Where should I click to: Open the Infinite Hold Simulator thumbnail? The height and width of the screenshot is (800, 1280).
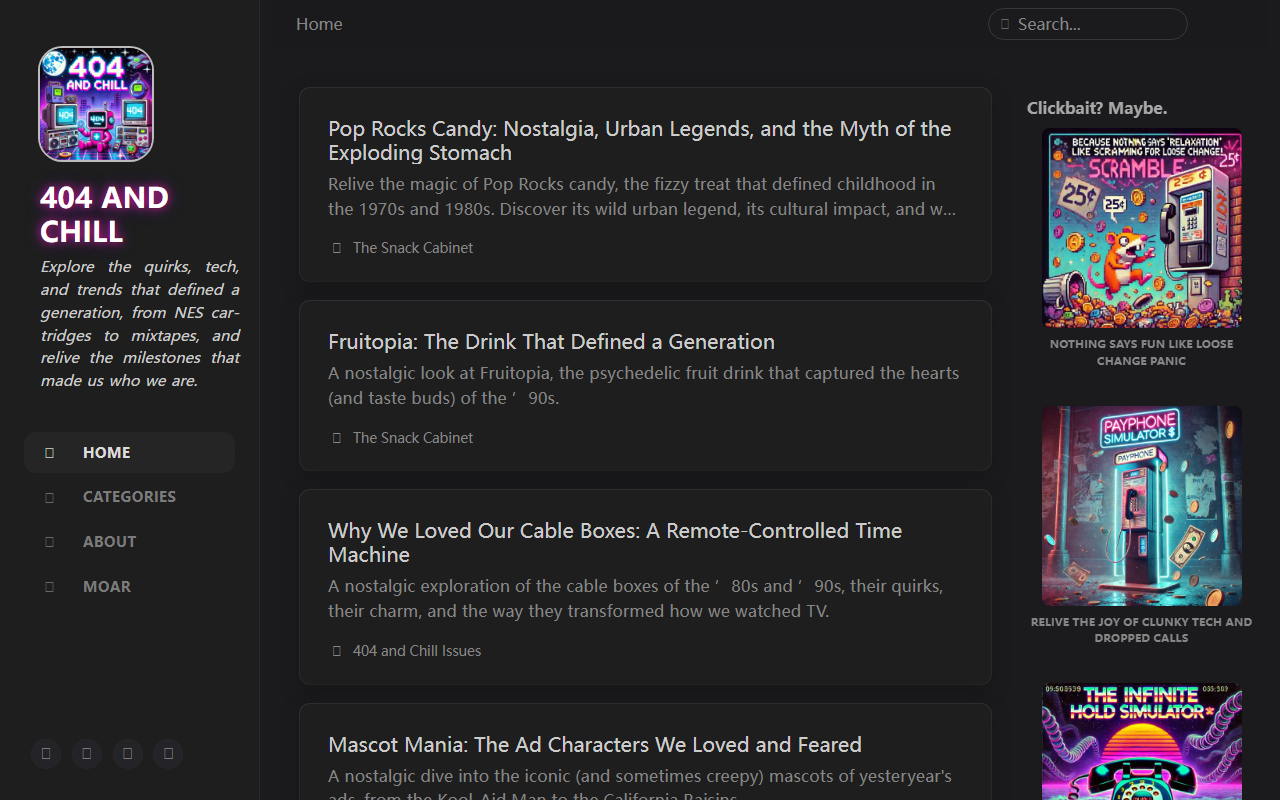pos(1142,742)
